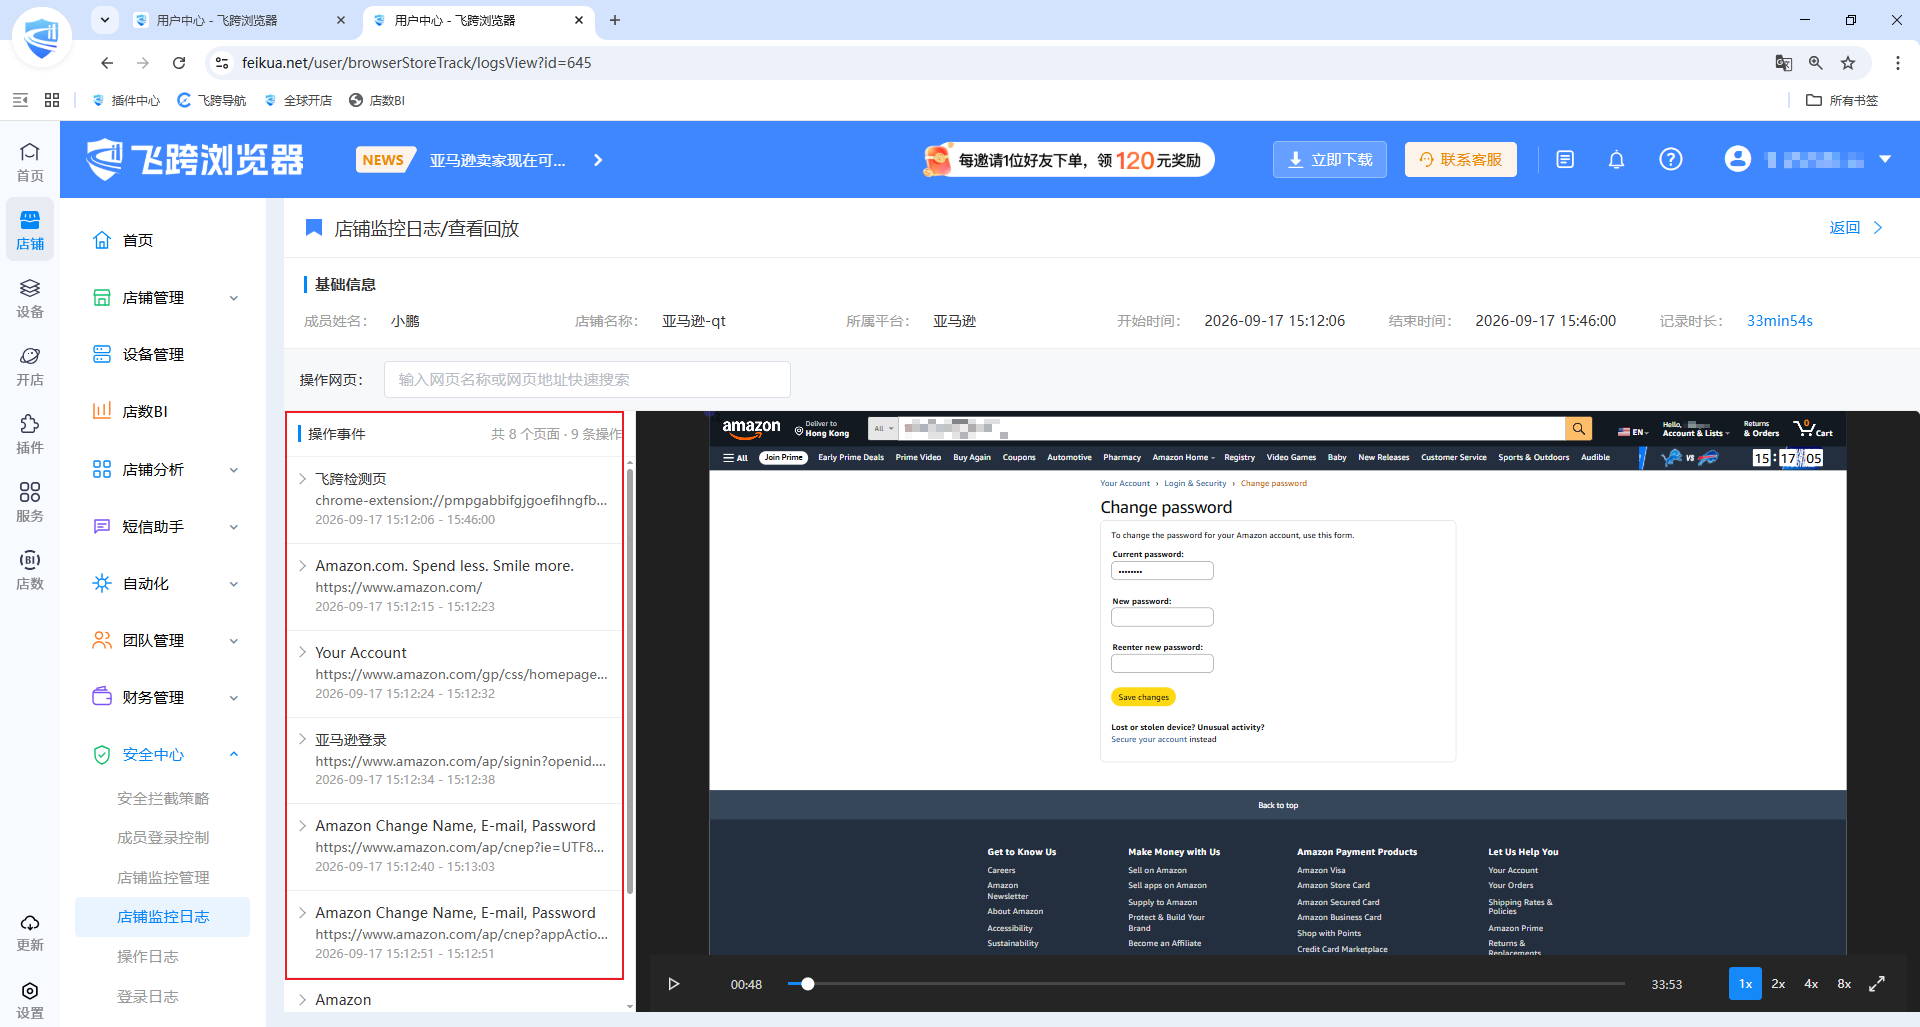Viewport: 1920px width, 1027px height.
Task: Enter fullscreen for the replay player
Action: coord(1877,984)
